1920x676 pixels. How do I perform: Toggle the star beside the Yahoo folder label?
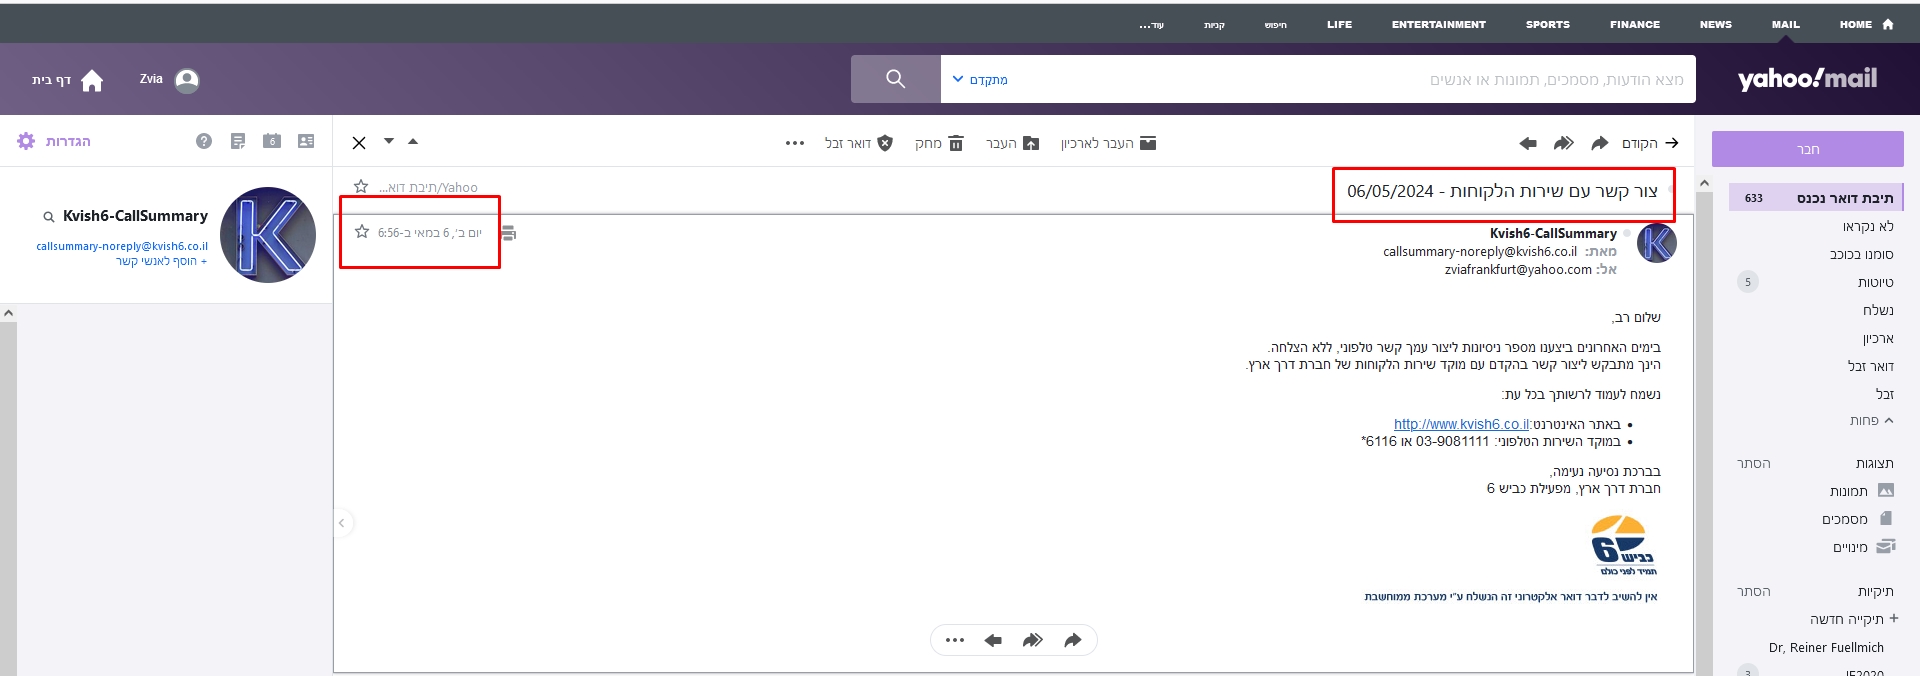(361, 187)
